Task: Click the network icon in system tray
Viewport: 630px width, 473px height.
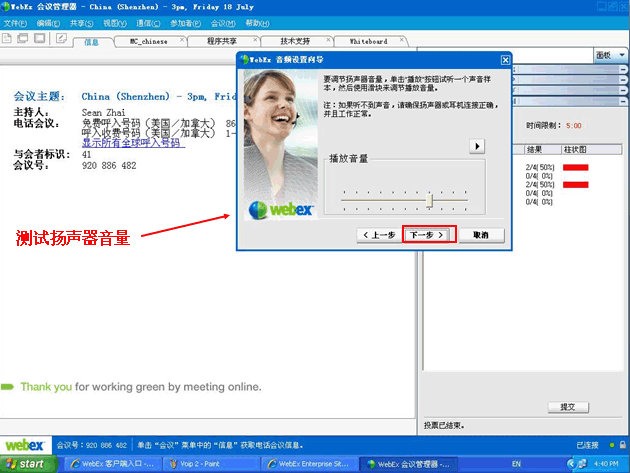Action: 582,464
